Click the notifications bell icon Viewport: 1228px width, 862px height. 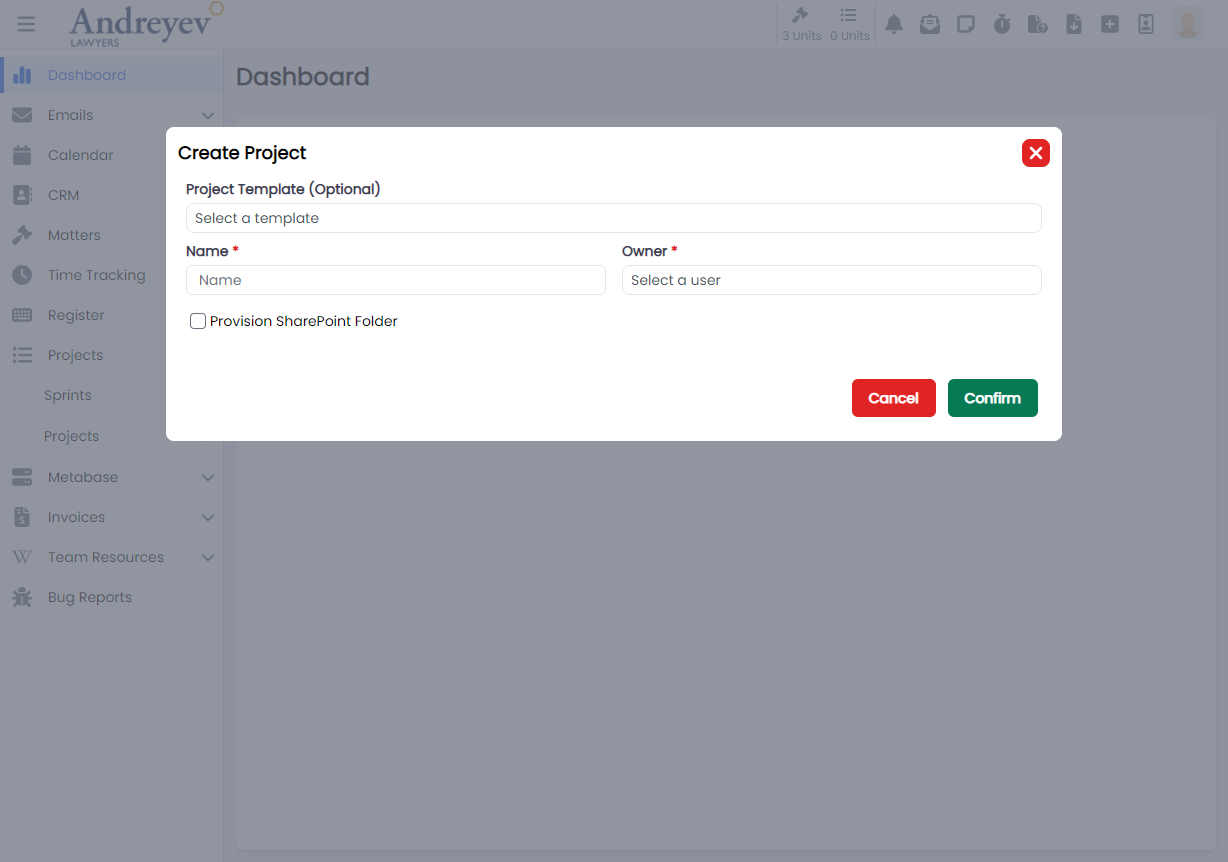[x=894, y=24]
